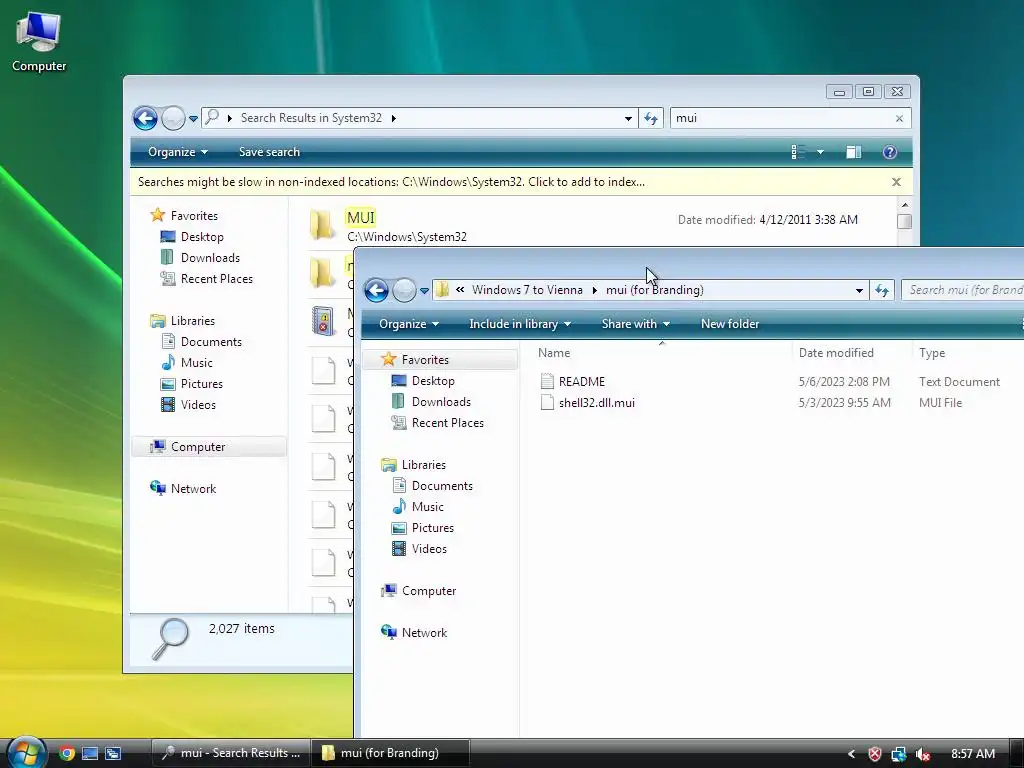Open Recent Places in Search Results sidebar
1024x768 pixels.
[216, 278]
